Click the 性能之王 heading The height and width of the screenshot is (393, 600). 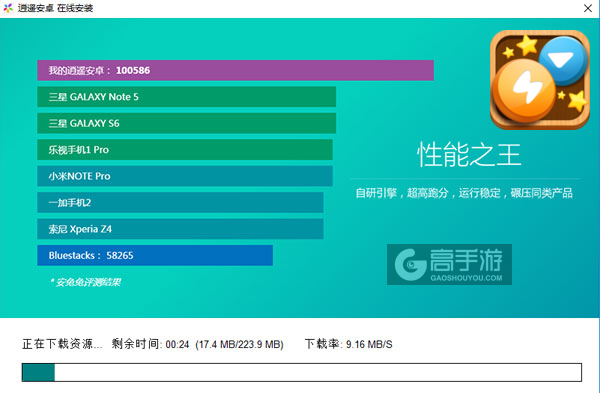pyautogui.click(x=469, y=155)
